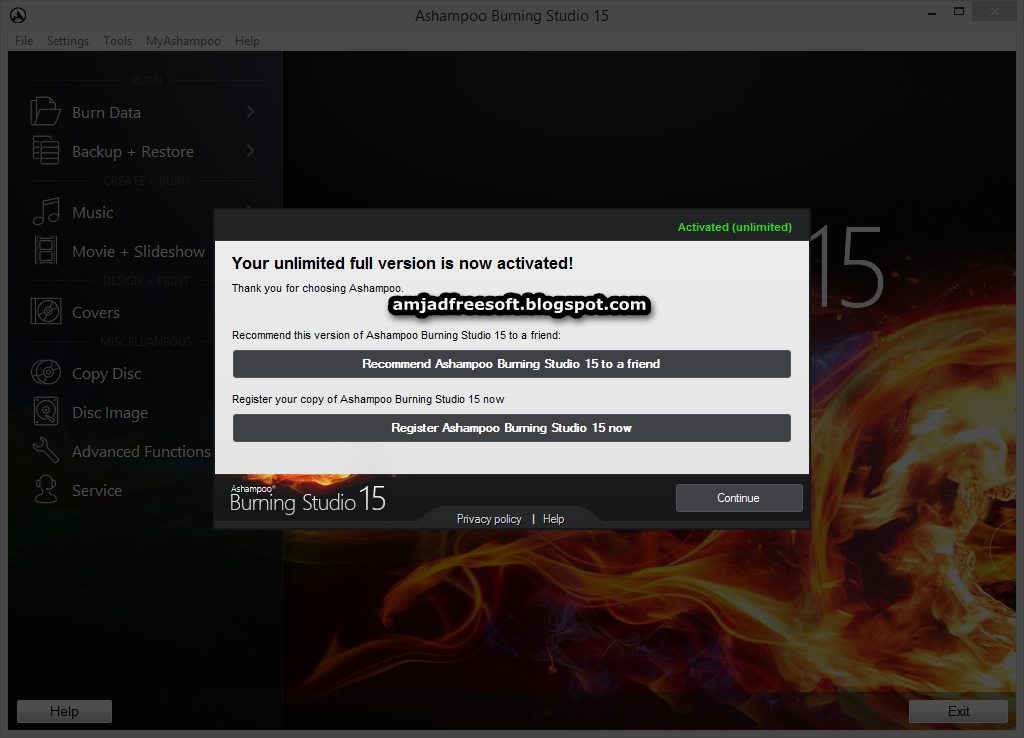
Task: Click the Continue button
Action: [x=739, y=498]
